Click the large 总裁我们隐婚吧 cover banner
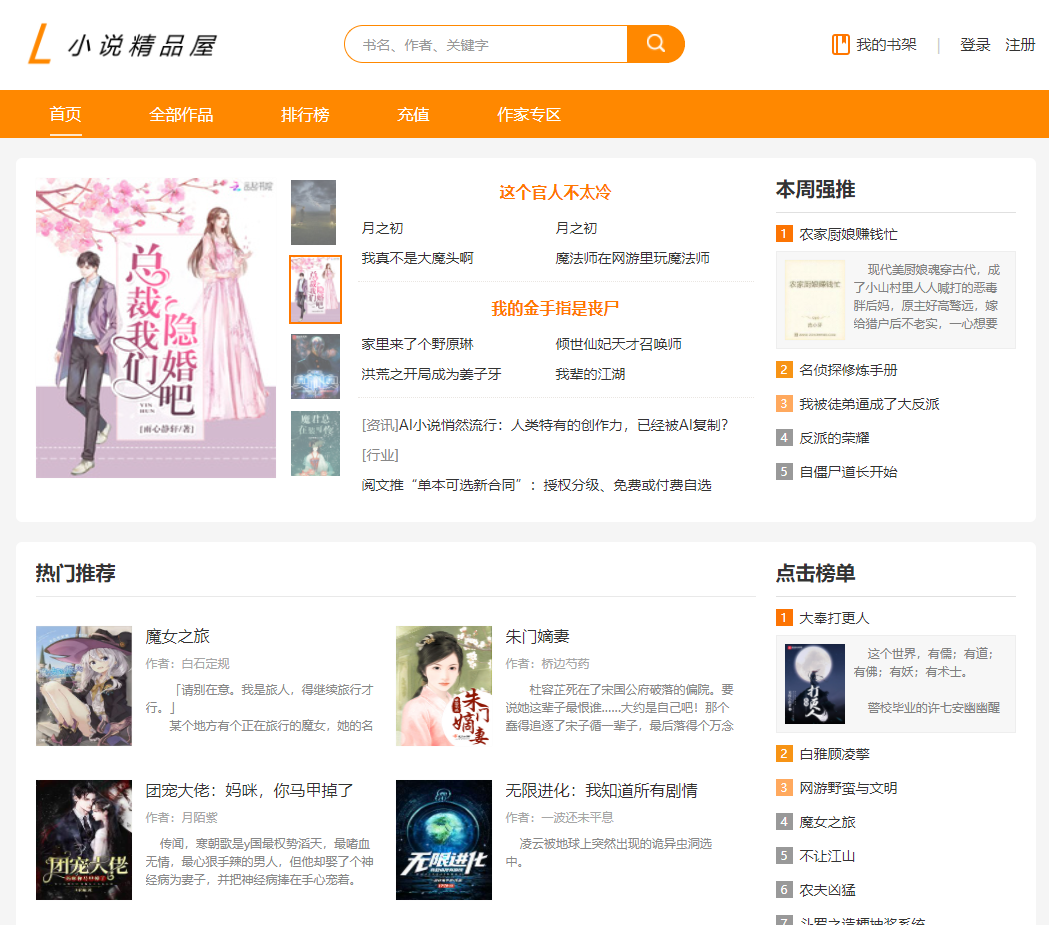Viewport: 1049px width, 925px height. coord(156,328)
